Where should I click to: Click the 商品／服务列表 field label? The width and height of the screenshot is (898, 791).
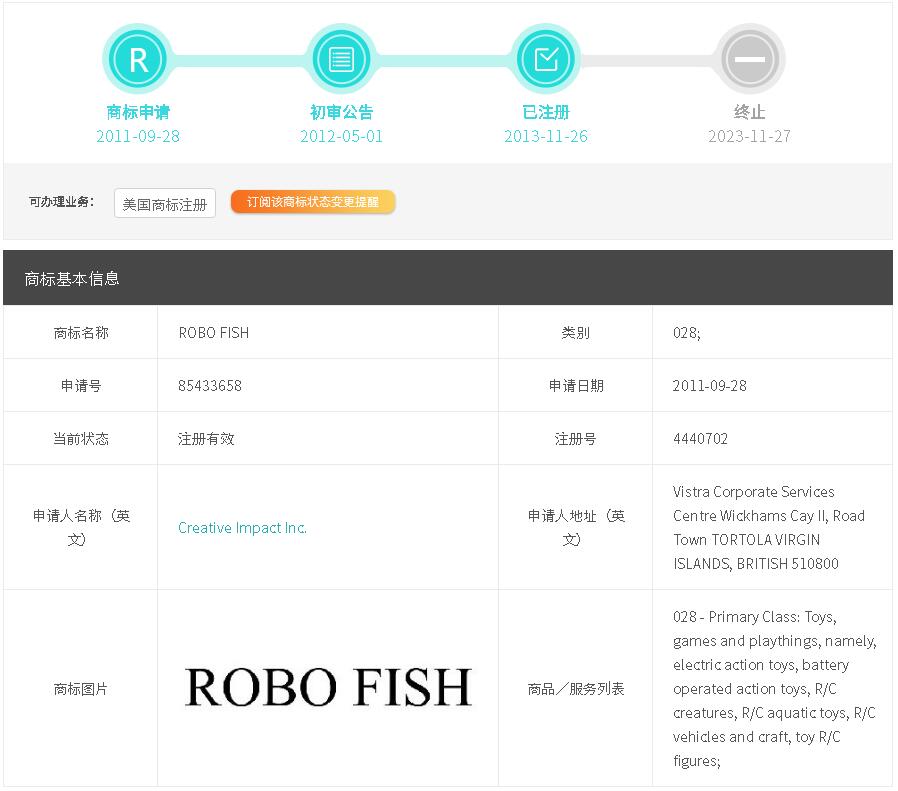click(576, 688)
